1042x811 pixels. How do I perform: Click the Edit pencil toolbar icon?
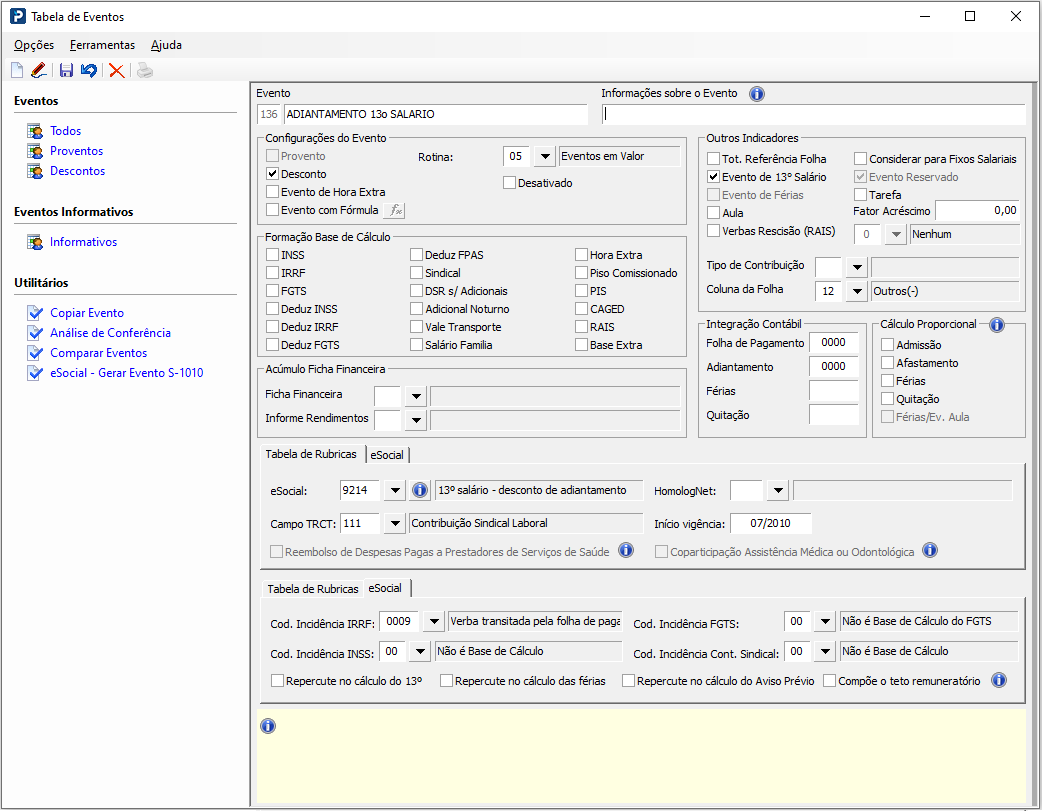point(38,70)
